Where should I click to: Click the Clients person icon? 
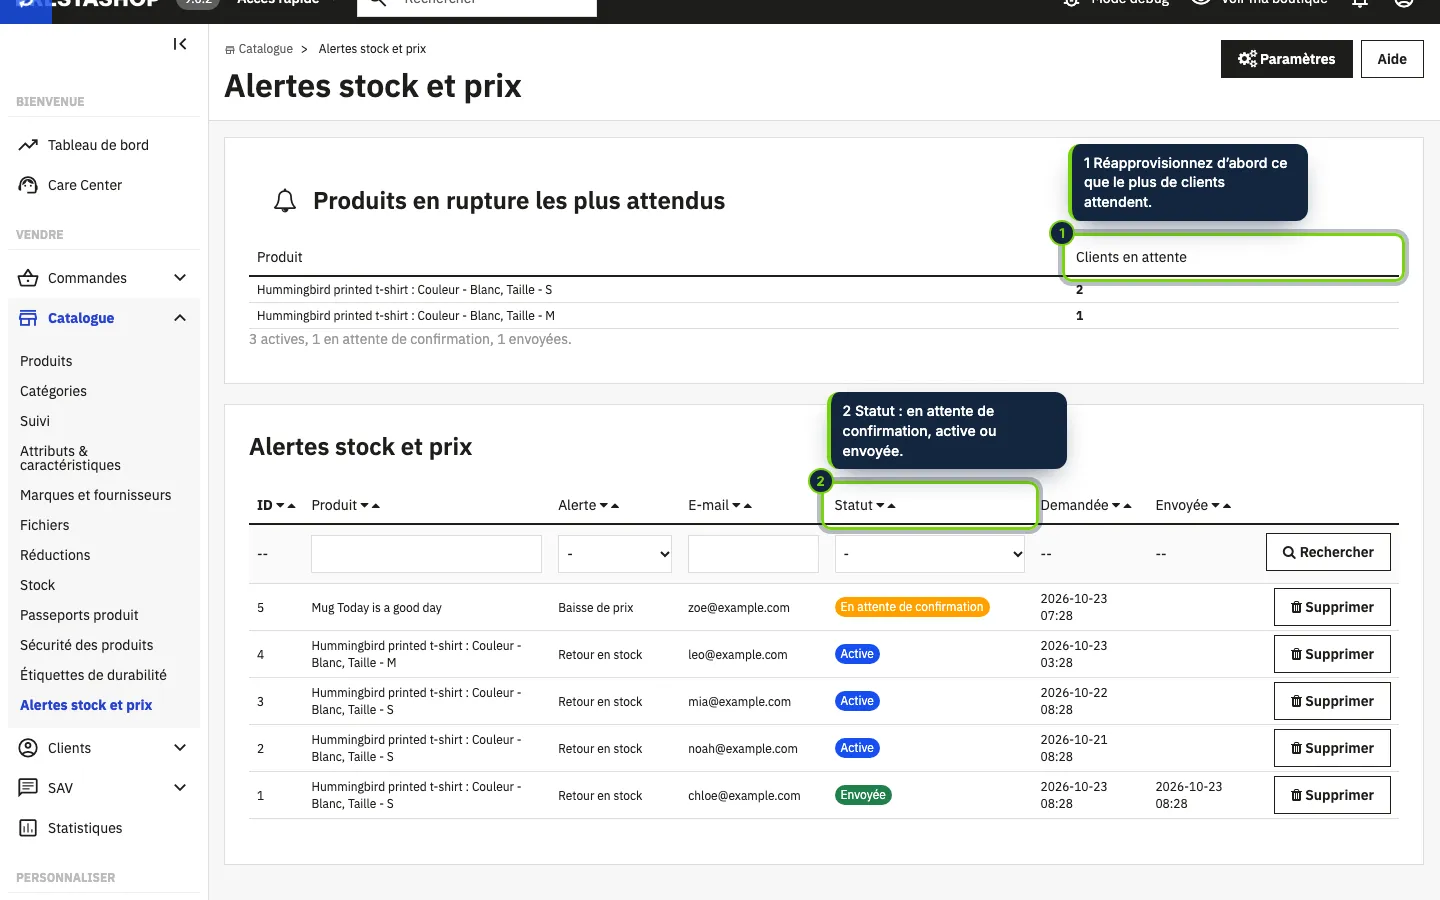[28, 748]
